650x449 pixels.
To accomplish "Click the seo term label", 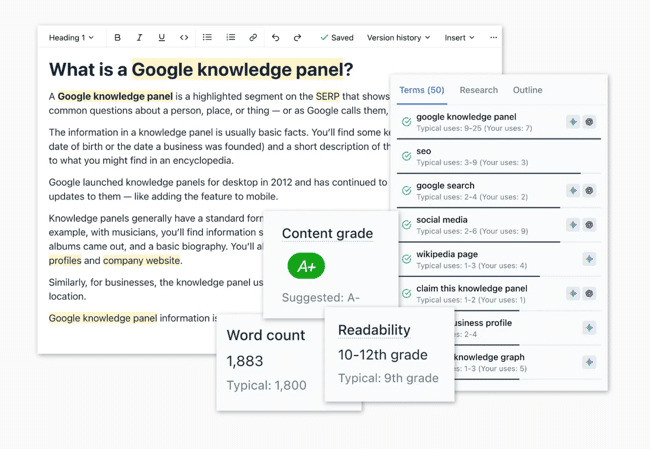I will point(424,151).
